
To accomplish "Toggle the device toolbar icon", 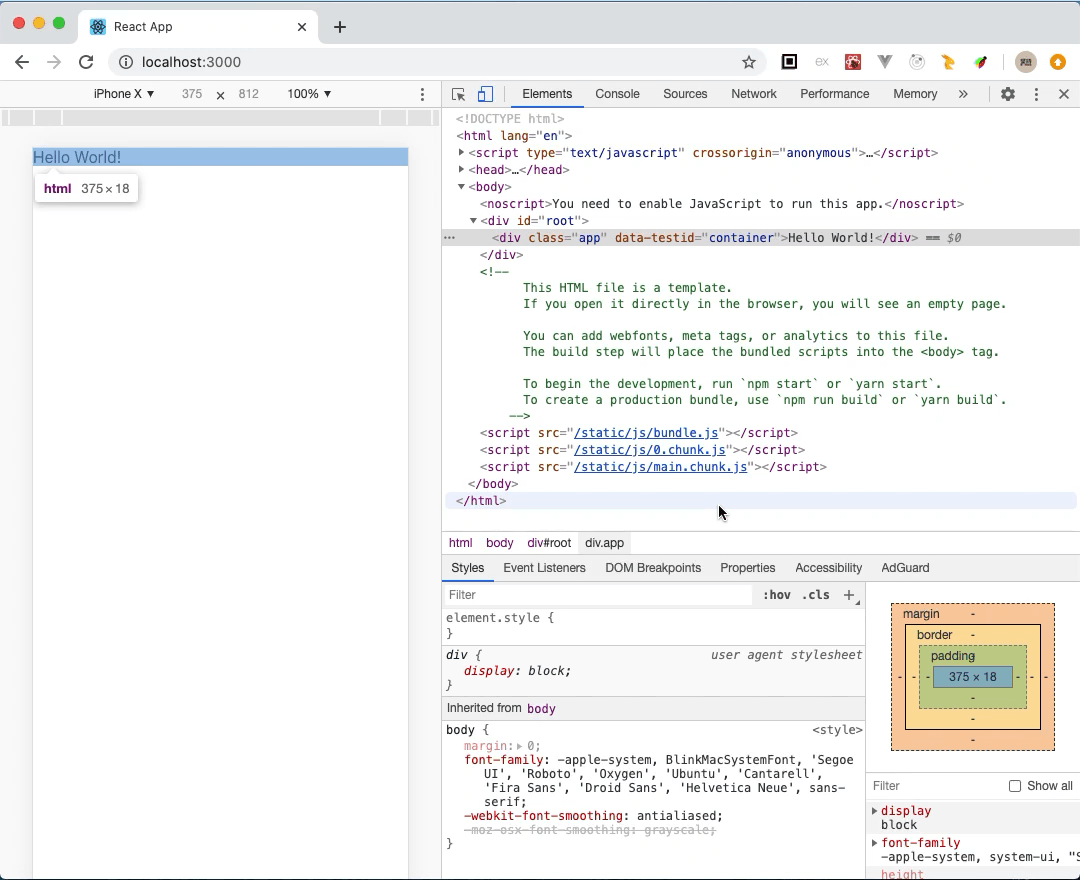I will click(485, 94).
